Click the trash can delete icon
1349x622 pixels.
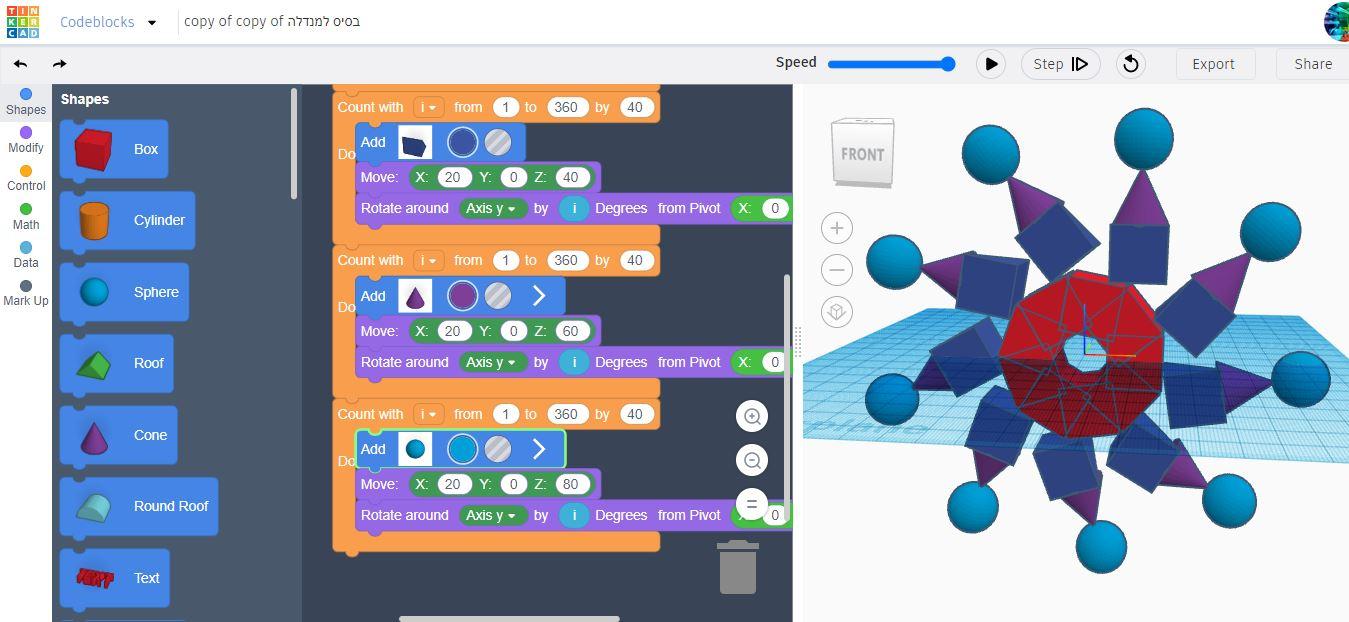click(738, 567)
